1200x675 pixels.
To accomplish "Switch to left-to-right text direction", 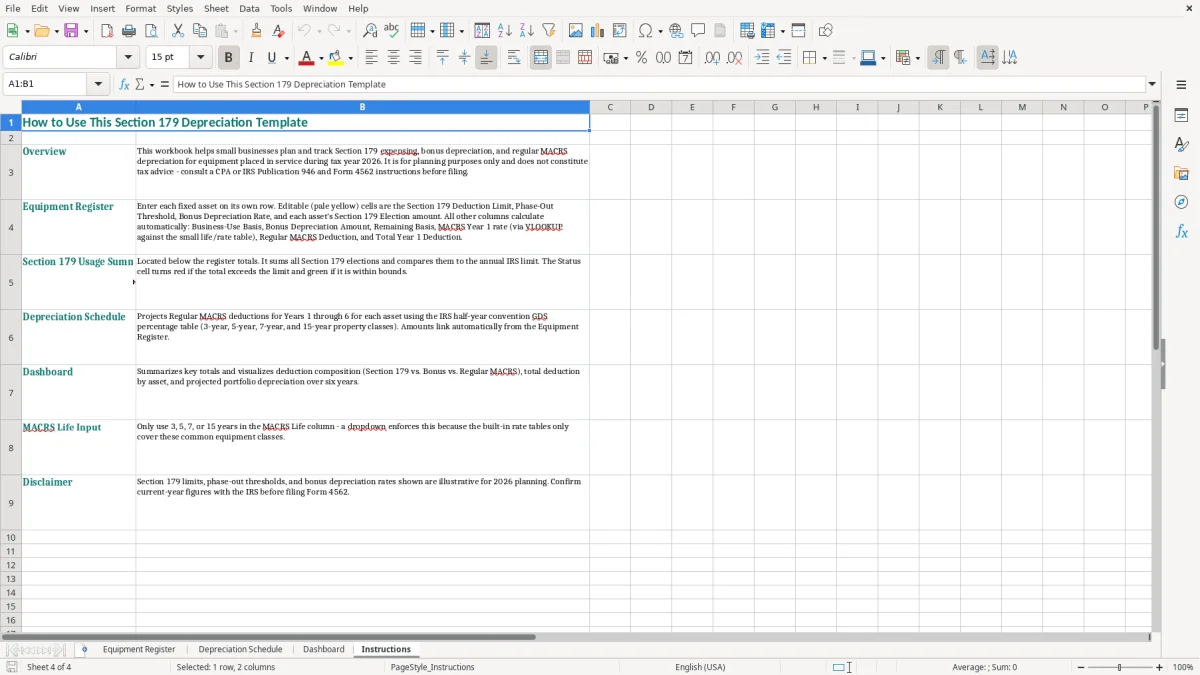I will 938,58.
